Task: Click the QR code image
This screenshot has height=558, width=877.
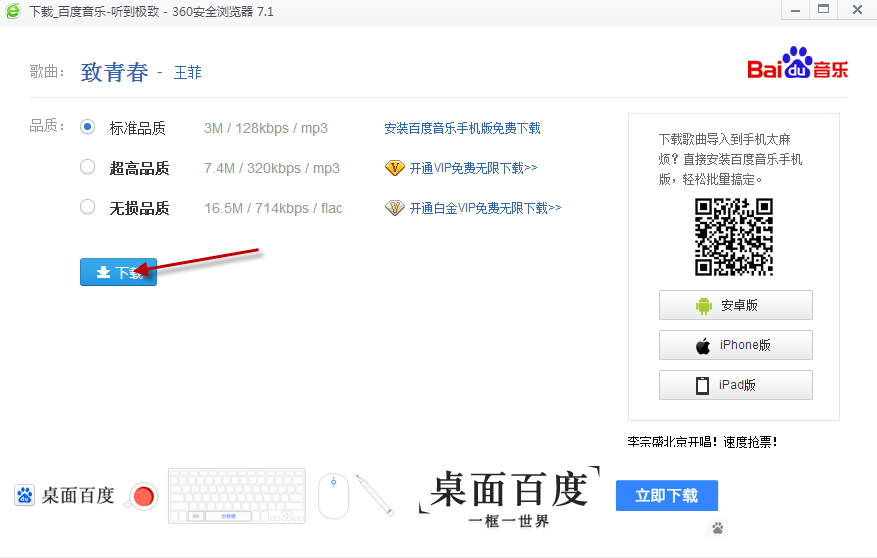Action: [735, 237]
